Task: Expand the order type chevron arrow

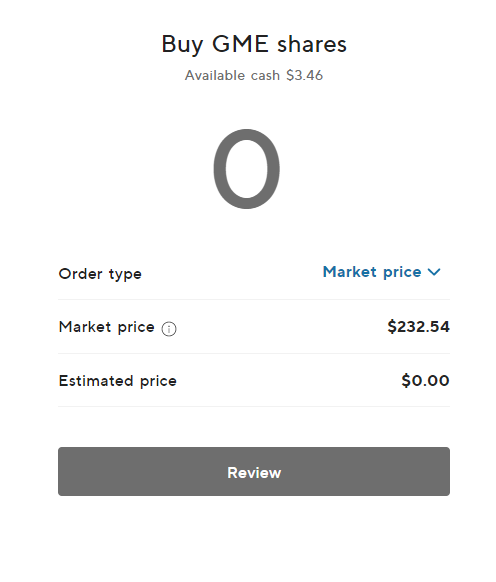Action: point(434,272)
